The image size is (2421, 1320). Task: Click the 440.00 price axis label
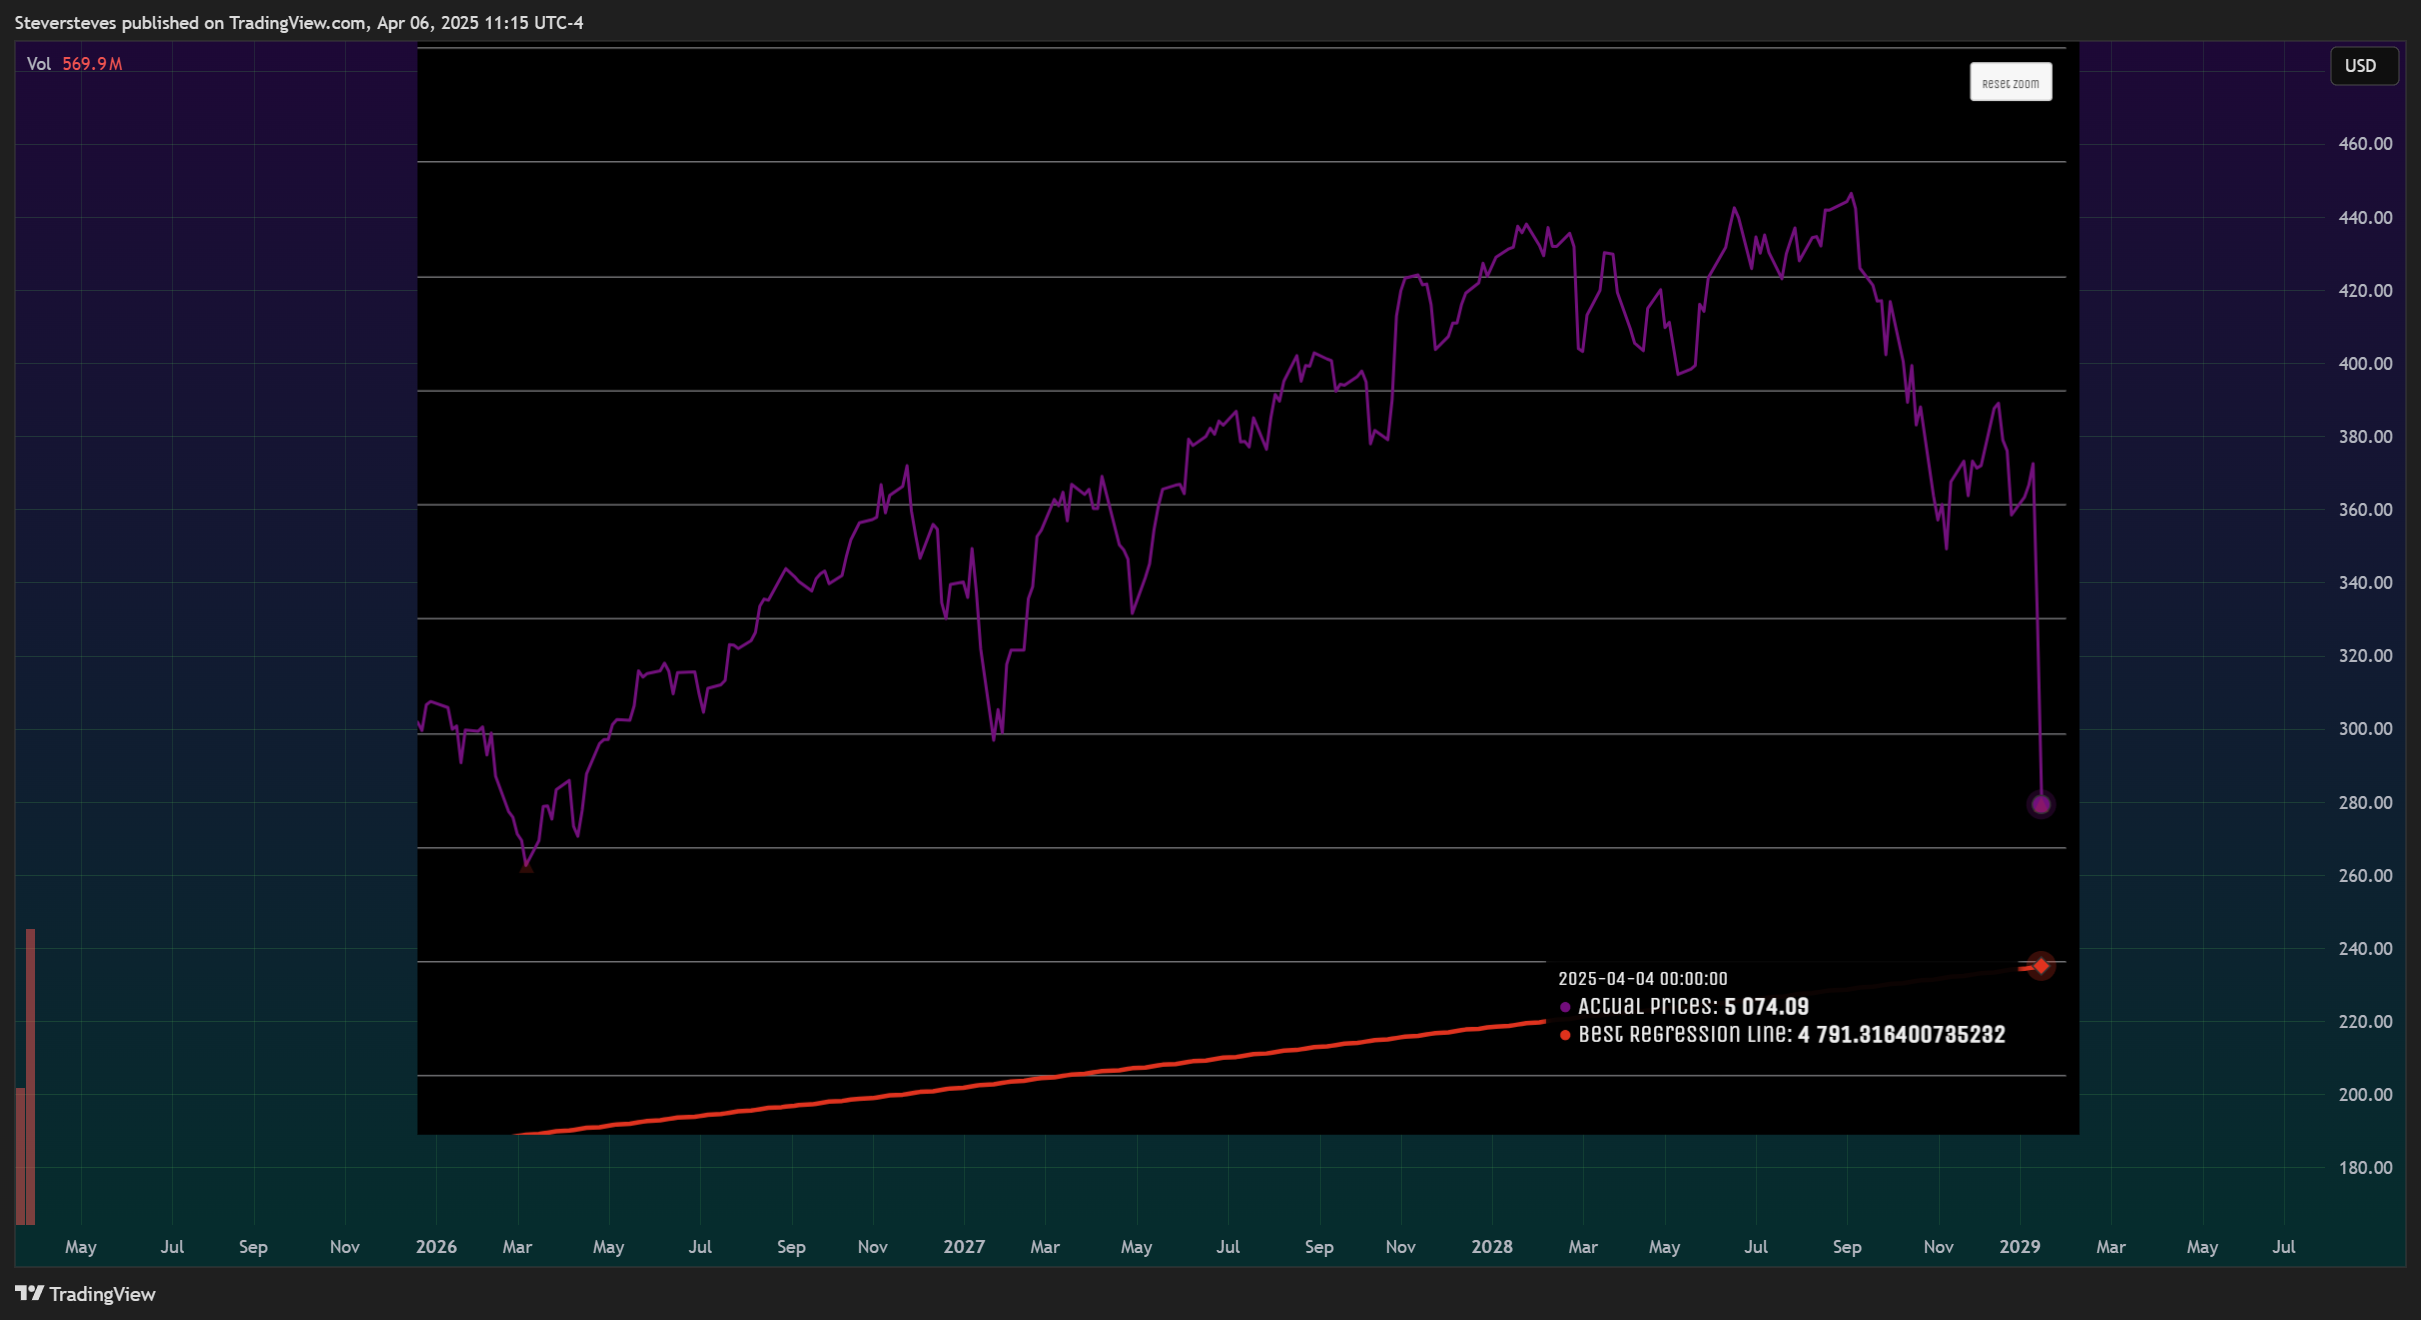(2365, 217)
